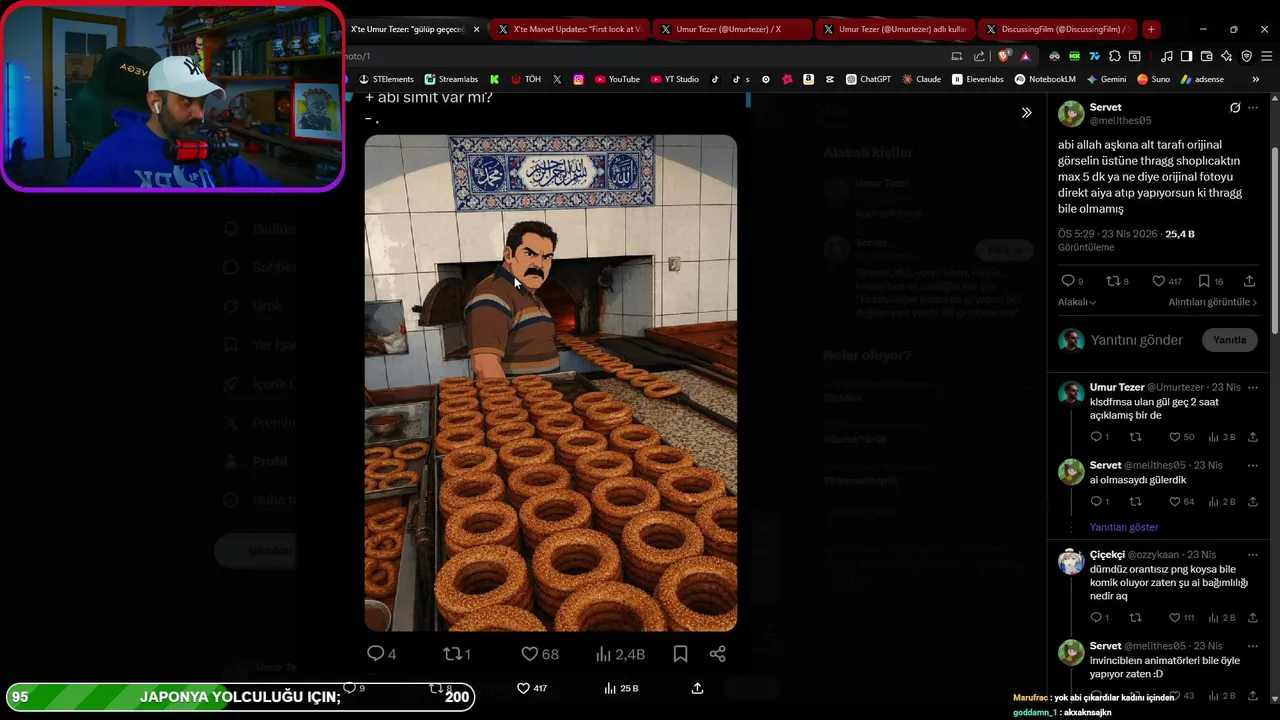Screen dimensions: 1280x720
Task: Share Servet's main tweet in the sidebar
Action: pyautogui.click(x=1249, y=282)
